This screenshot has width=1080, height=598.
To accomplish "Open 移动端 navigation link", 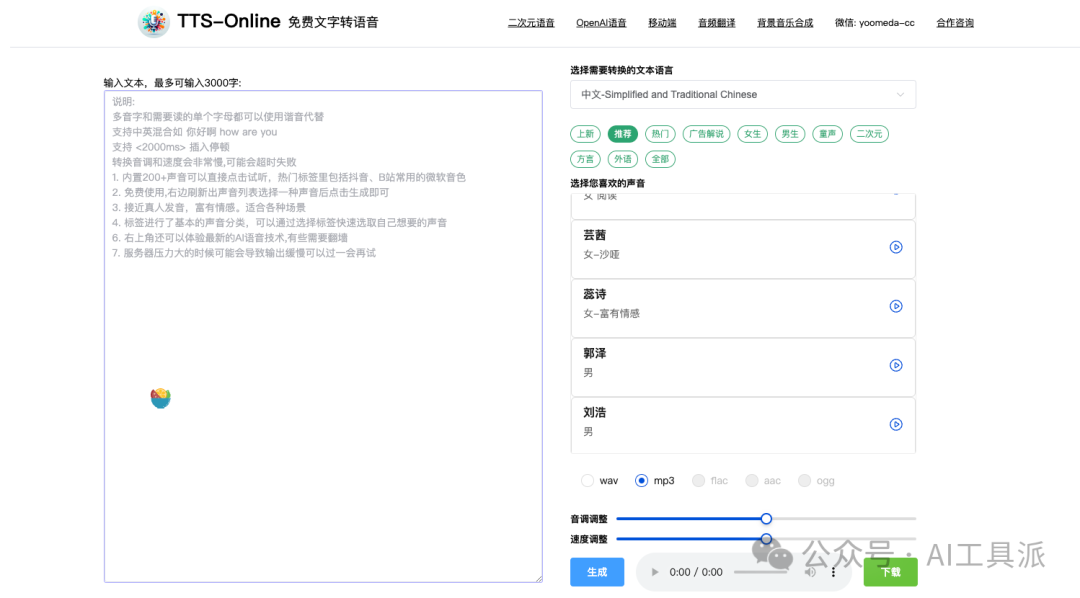I will tap(662, 23).
